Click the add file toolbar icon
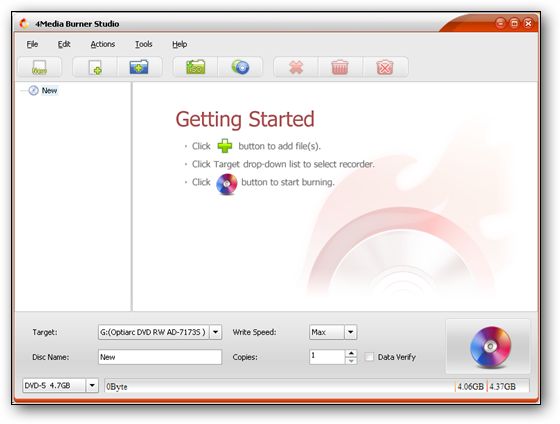This screenshot has width=560, height=424. tap(95, 67)
